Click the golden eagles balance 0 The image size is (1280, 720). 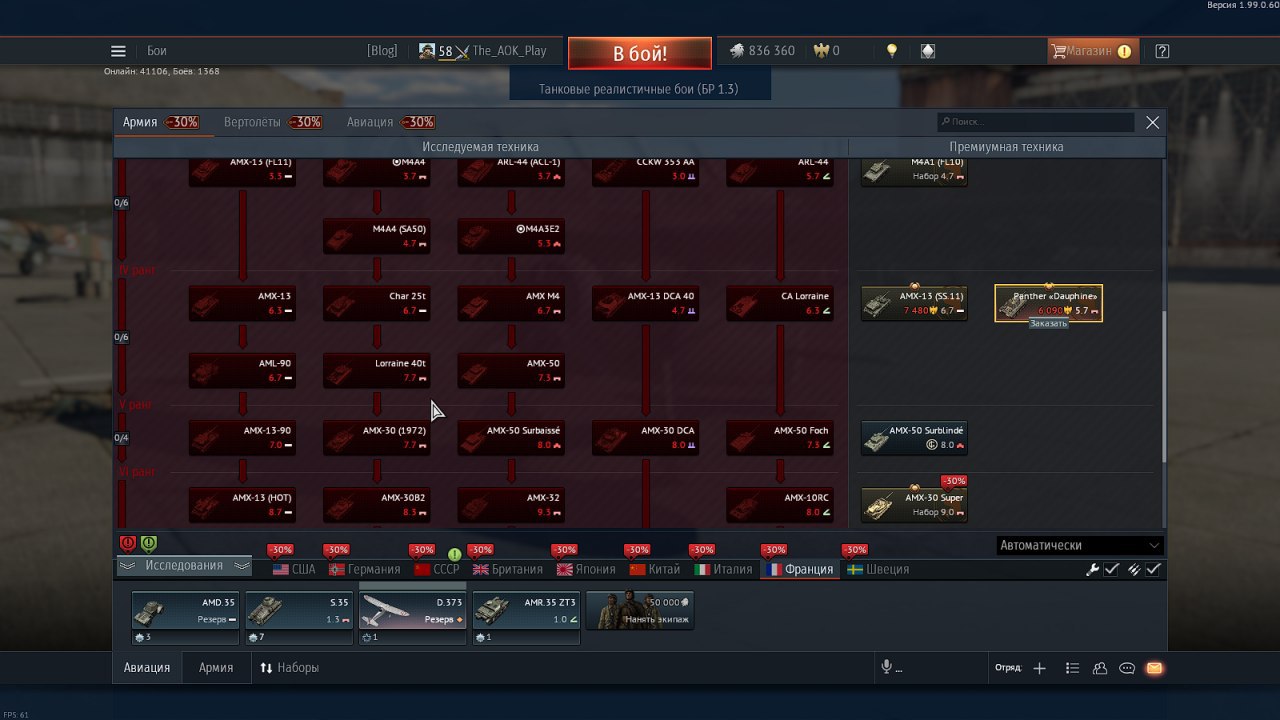tap(826, 51)
